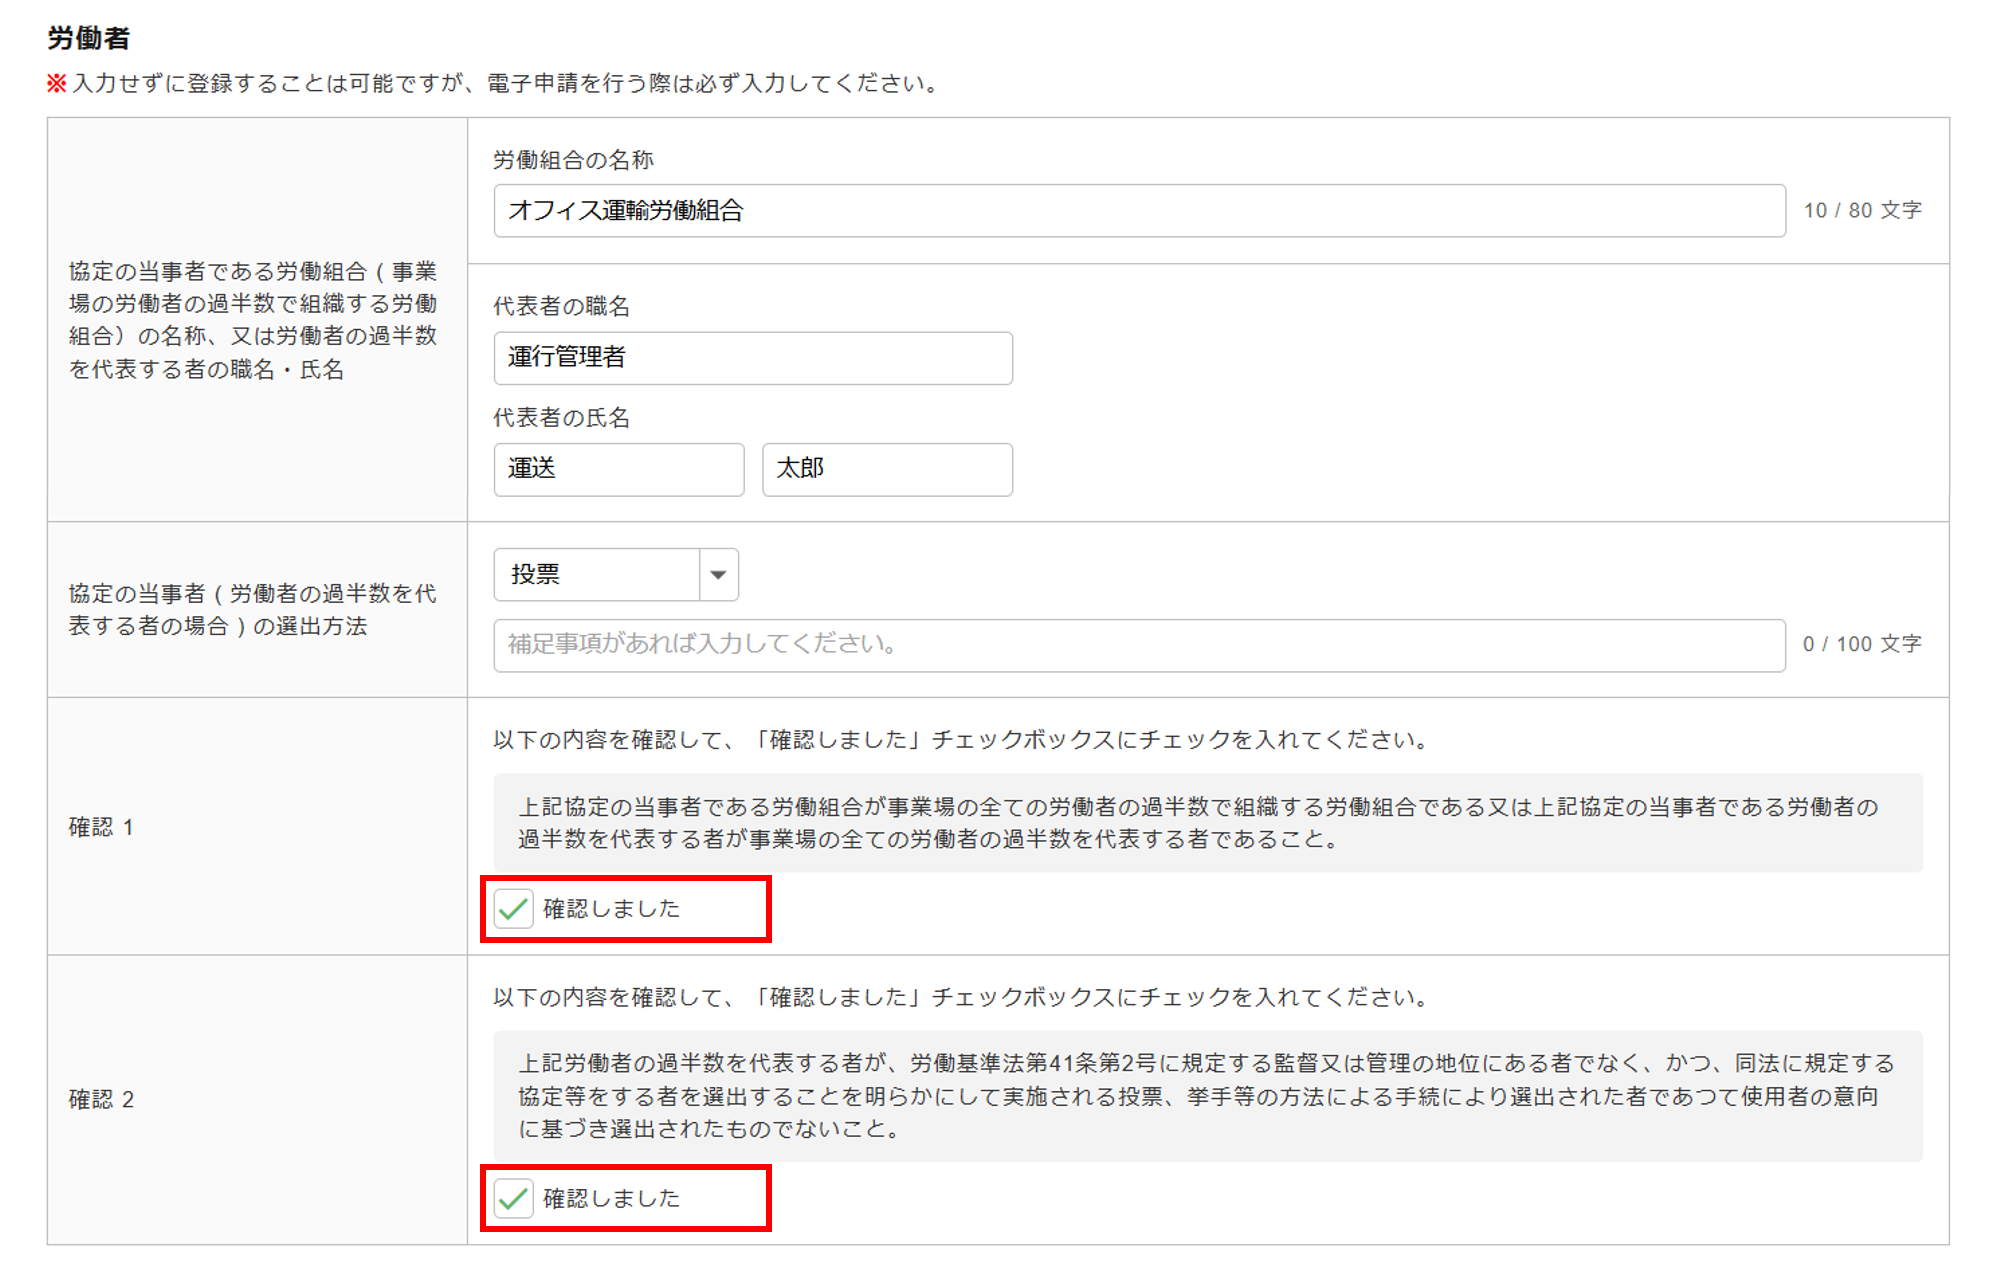Image resolution: width=1996 pixels, height=1283 pixels.
Task: Toggle the 確認 2 confirmation checkbox
Action: [514, 1198]
